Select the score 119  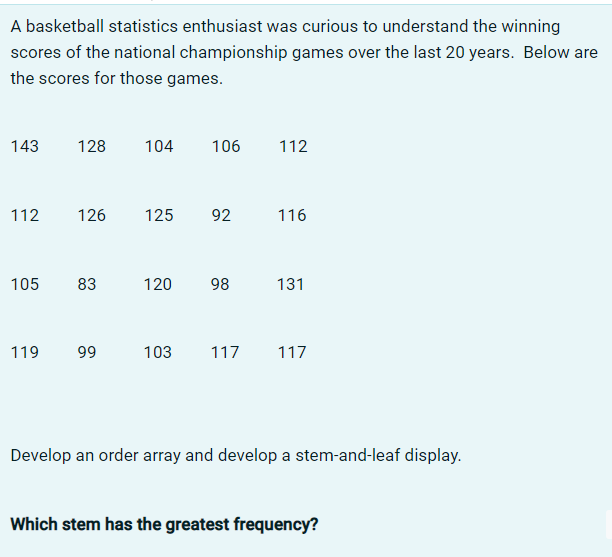point(25,352)
